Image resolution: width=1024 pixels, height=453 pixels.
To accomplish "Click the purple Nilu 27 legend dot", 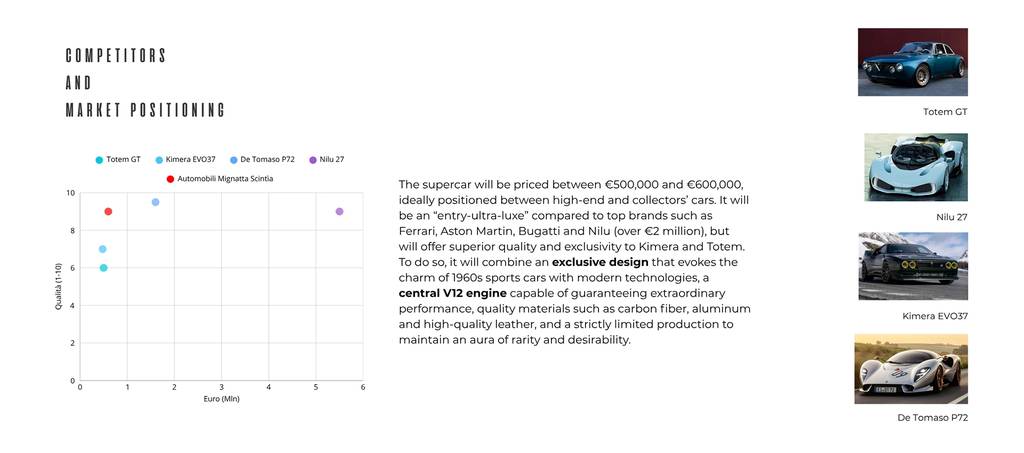I will pyautogui.click(x=313, y=160).
